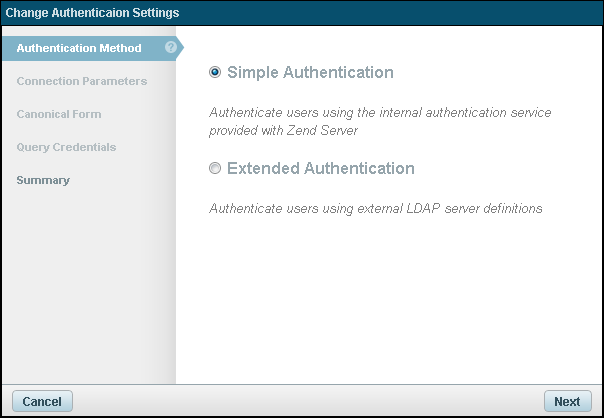
Task: Click the help question mark icon
Action: coord(171,47)
